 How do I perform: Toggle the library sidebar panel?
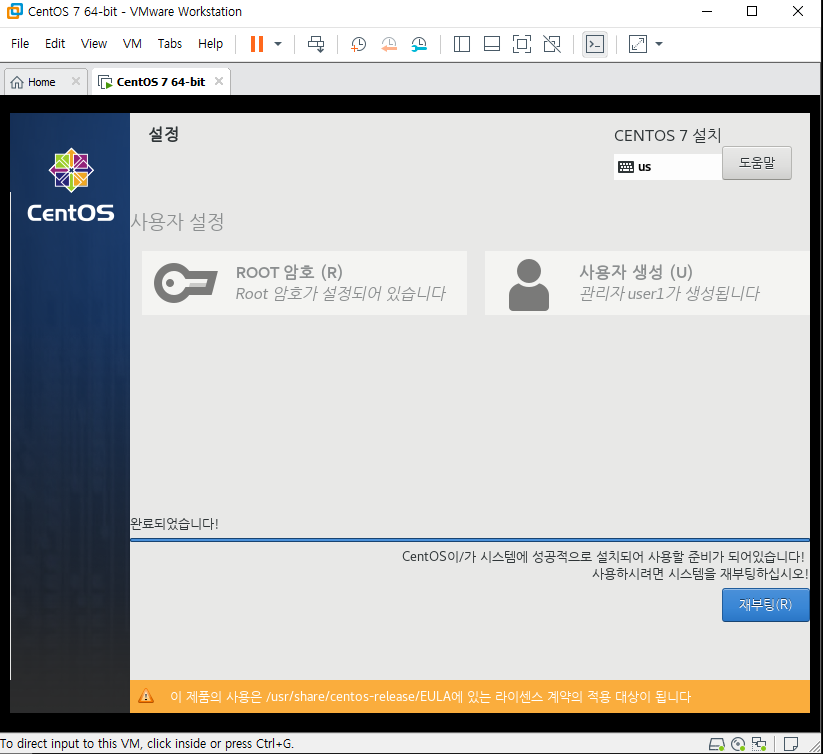[x=461, y=44]
